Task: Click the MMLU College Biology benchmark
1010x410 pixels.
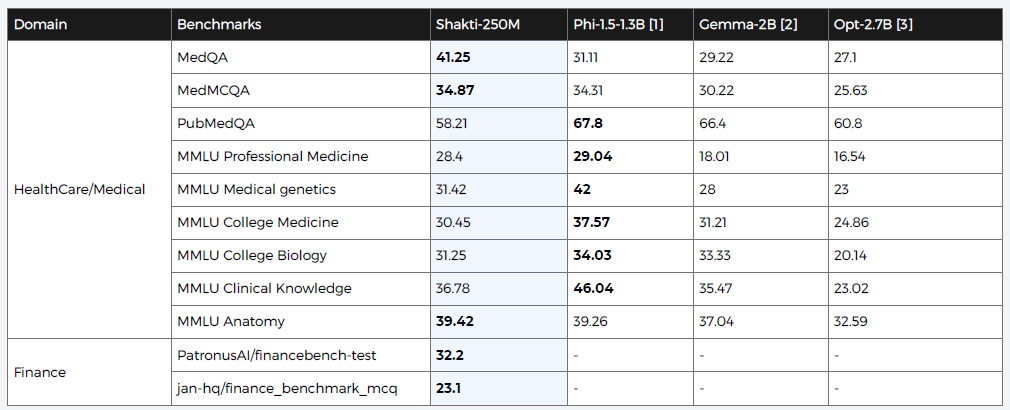Action: pyautogui.click(x=251, y=255)
